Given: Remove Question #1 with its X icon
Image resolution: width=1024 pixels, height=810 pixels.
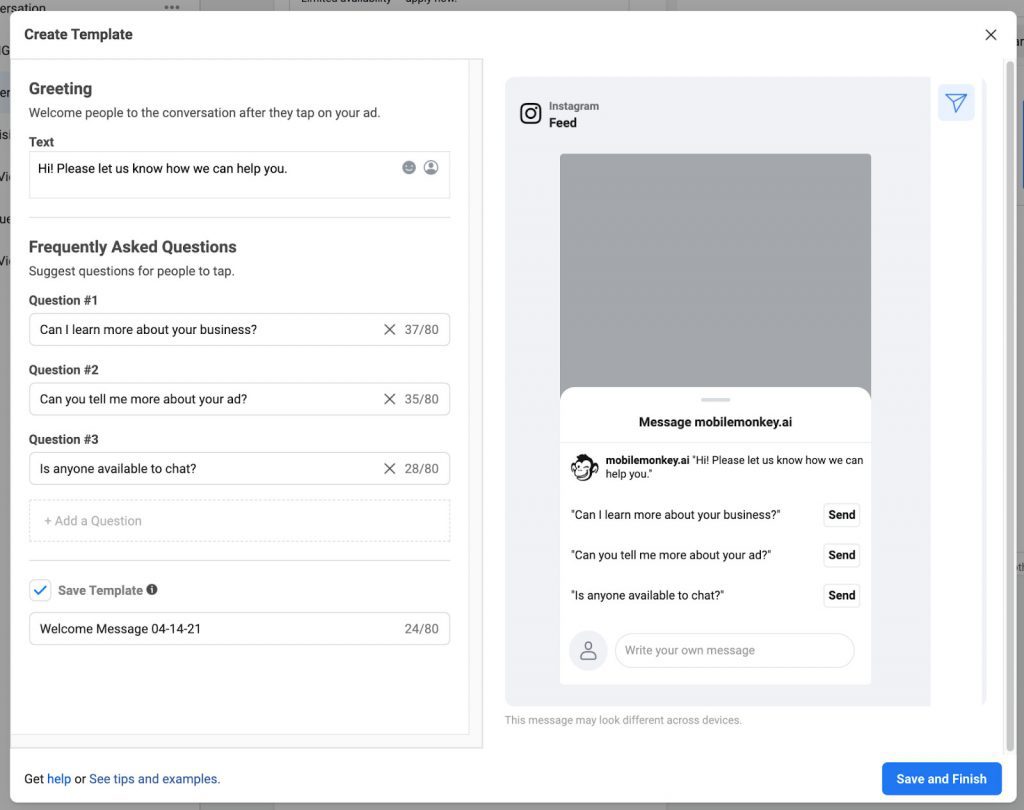Looking at the screenshot, I should 389,330.
